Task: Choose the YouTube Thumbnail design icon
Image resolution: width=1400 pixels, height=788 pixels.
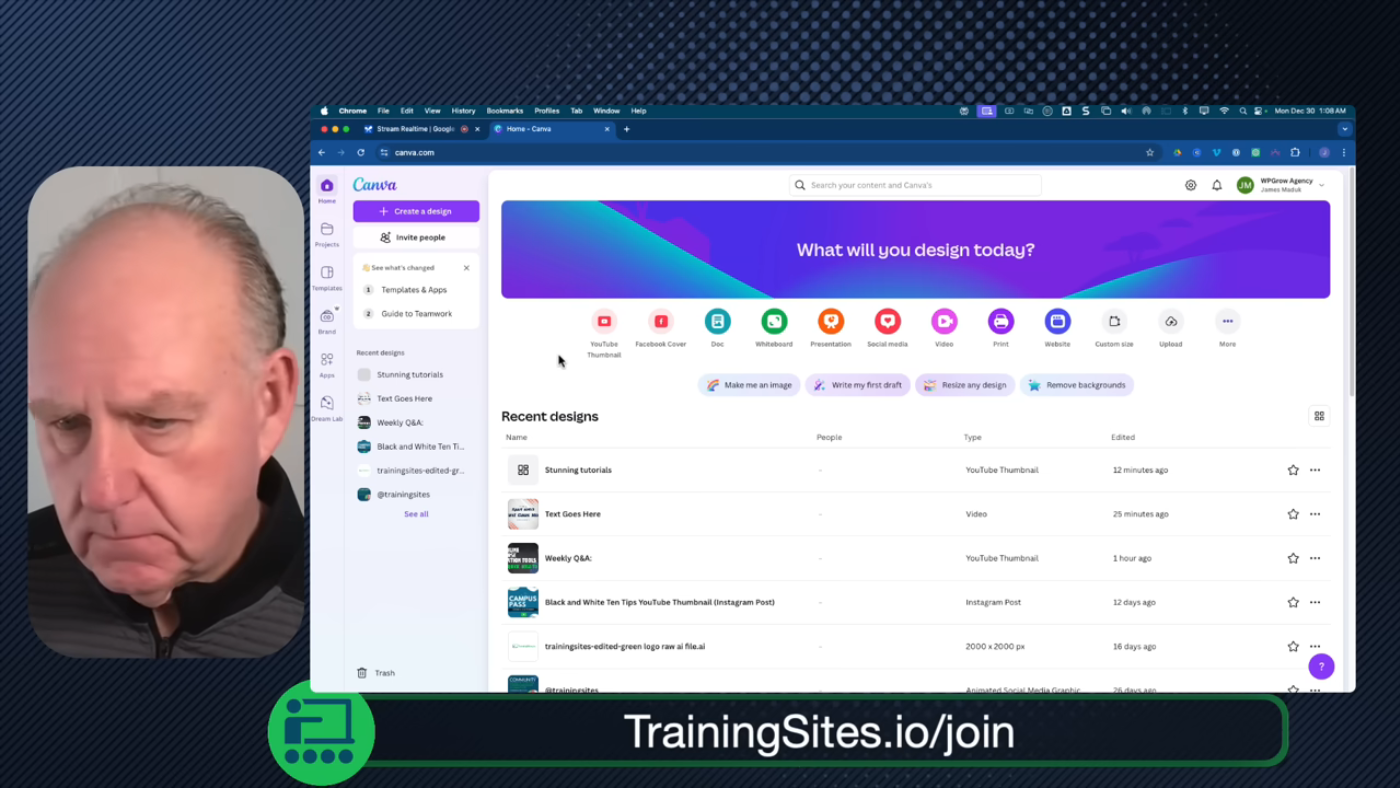Action: coord(604,321)
